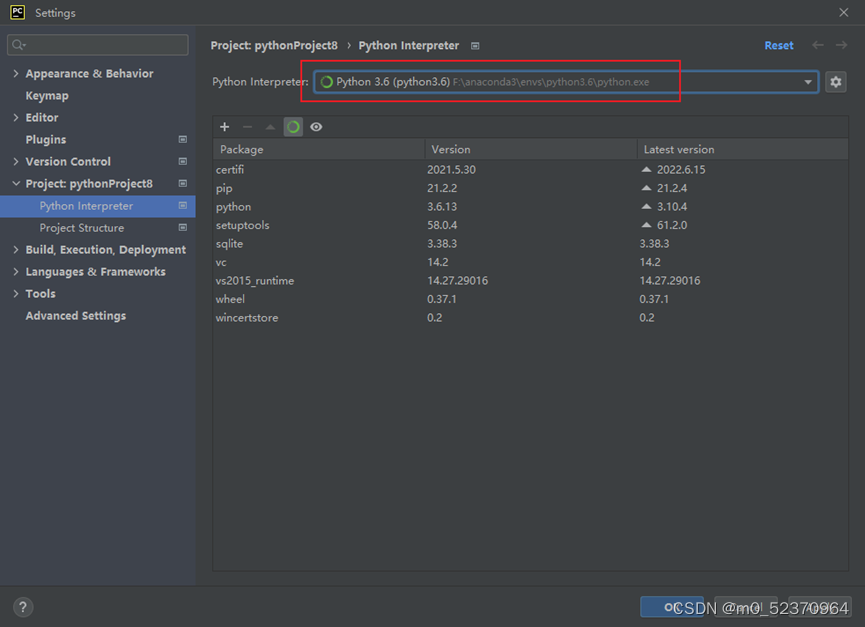This screenshot has width=865, height=627.
Task: Select the pip package row
Action: coord(531,188)
